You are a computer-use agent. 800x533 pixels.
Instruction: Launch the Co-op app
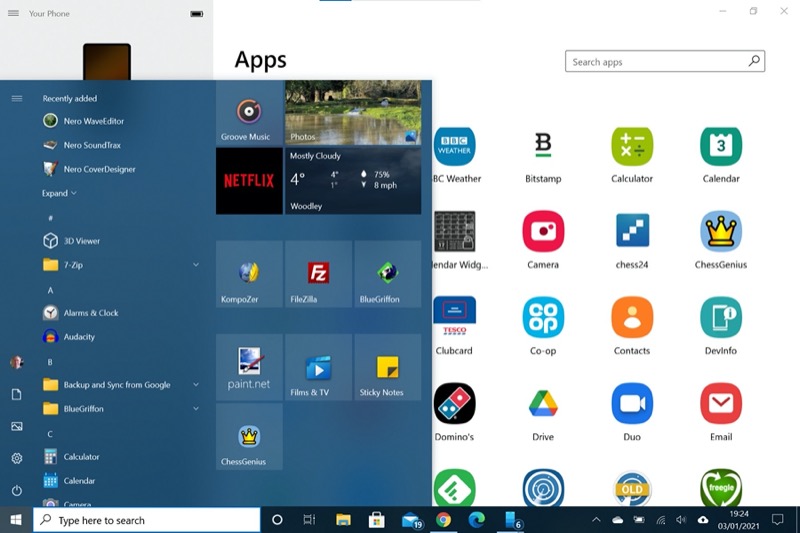(x=543, y=317)
